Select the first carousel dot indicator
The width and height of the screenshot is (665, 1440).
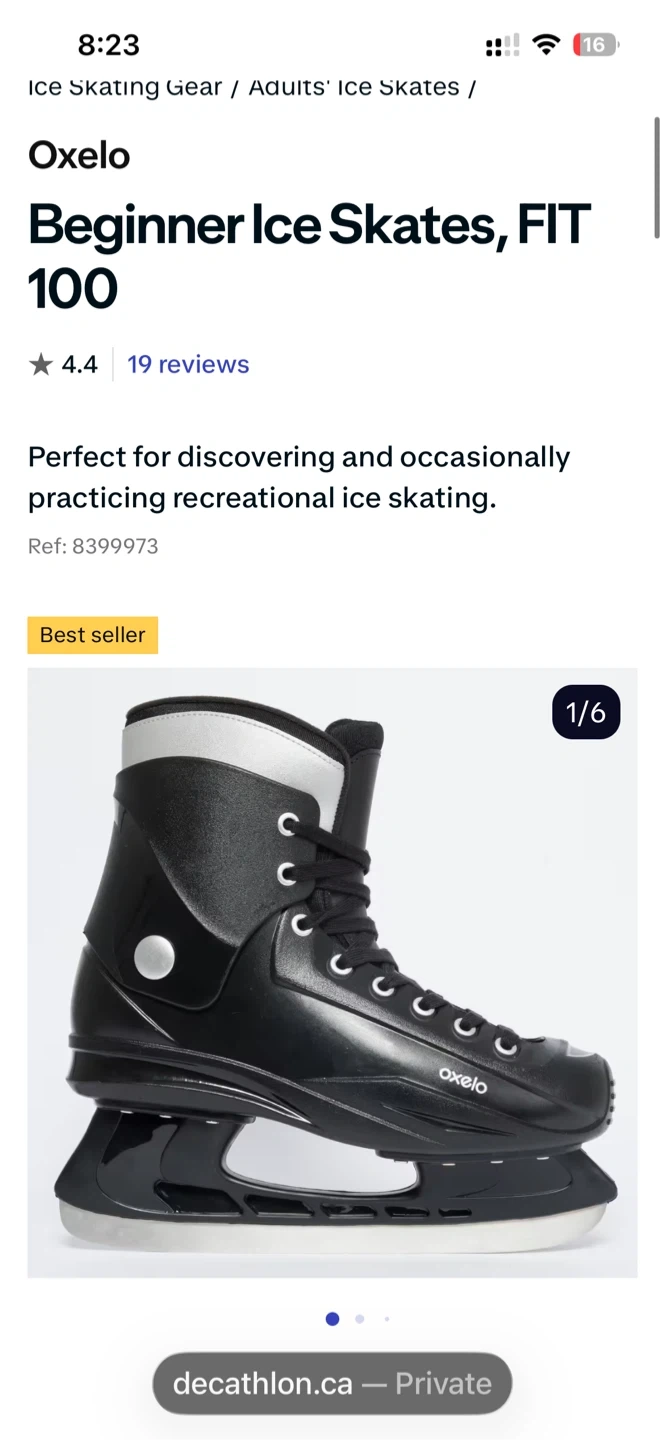[333, 1319]
